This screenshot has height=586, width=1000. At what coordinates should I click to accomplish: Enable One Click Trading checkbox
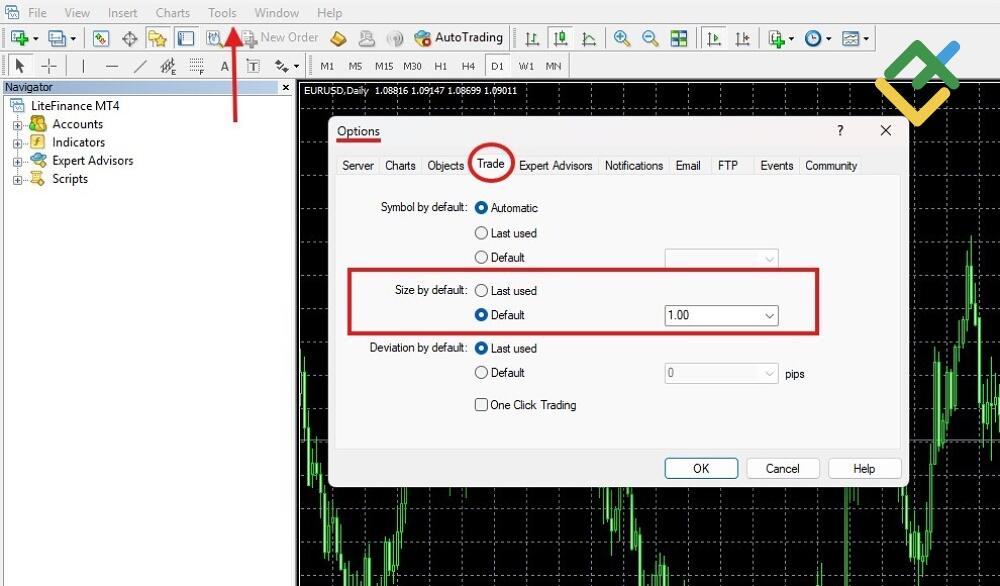(481, 405)
